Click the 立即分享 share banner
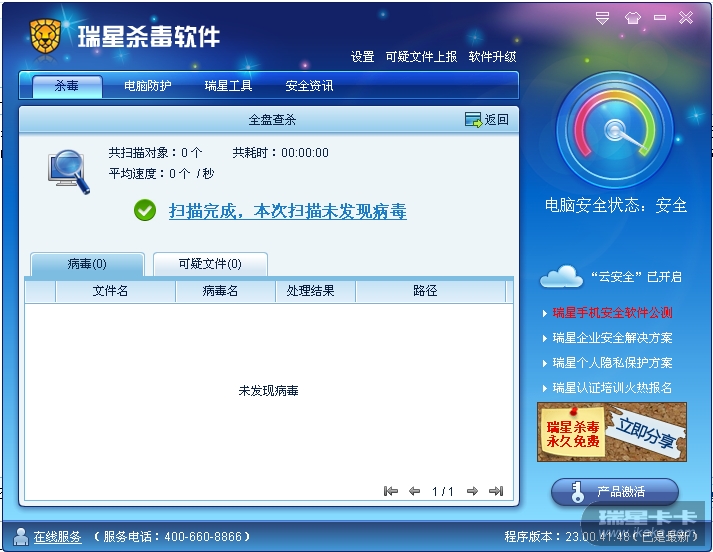This screenshot has width=713, height=552. (x=646, y=432)
